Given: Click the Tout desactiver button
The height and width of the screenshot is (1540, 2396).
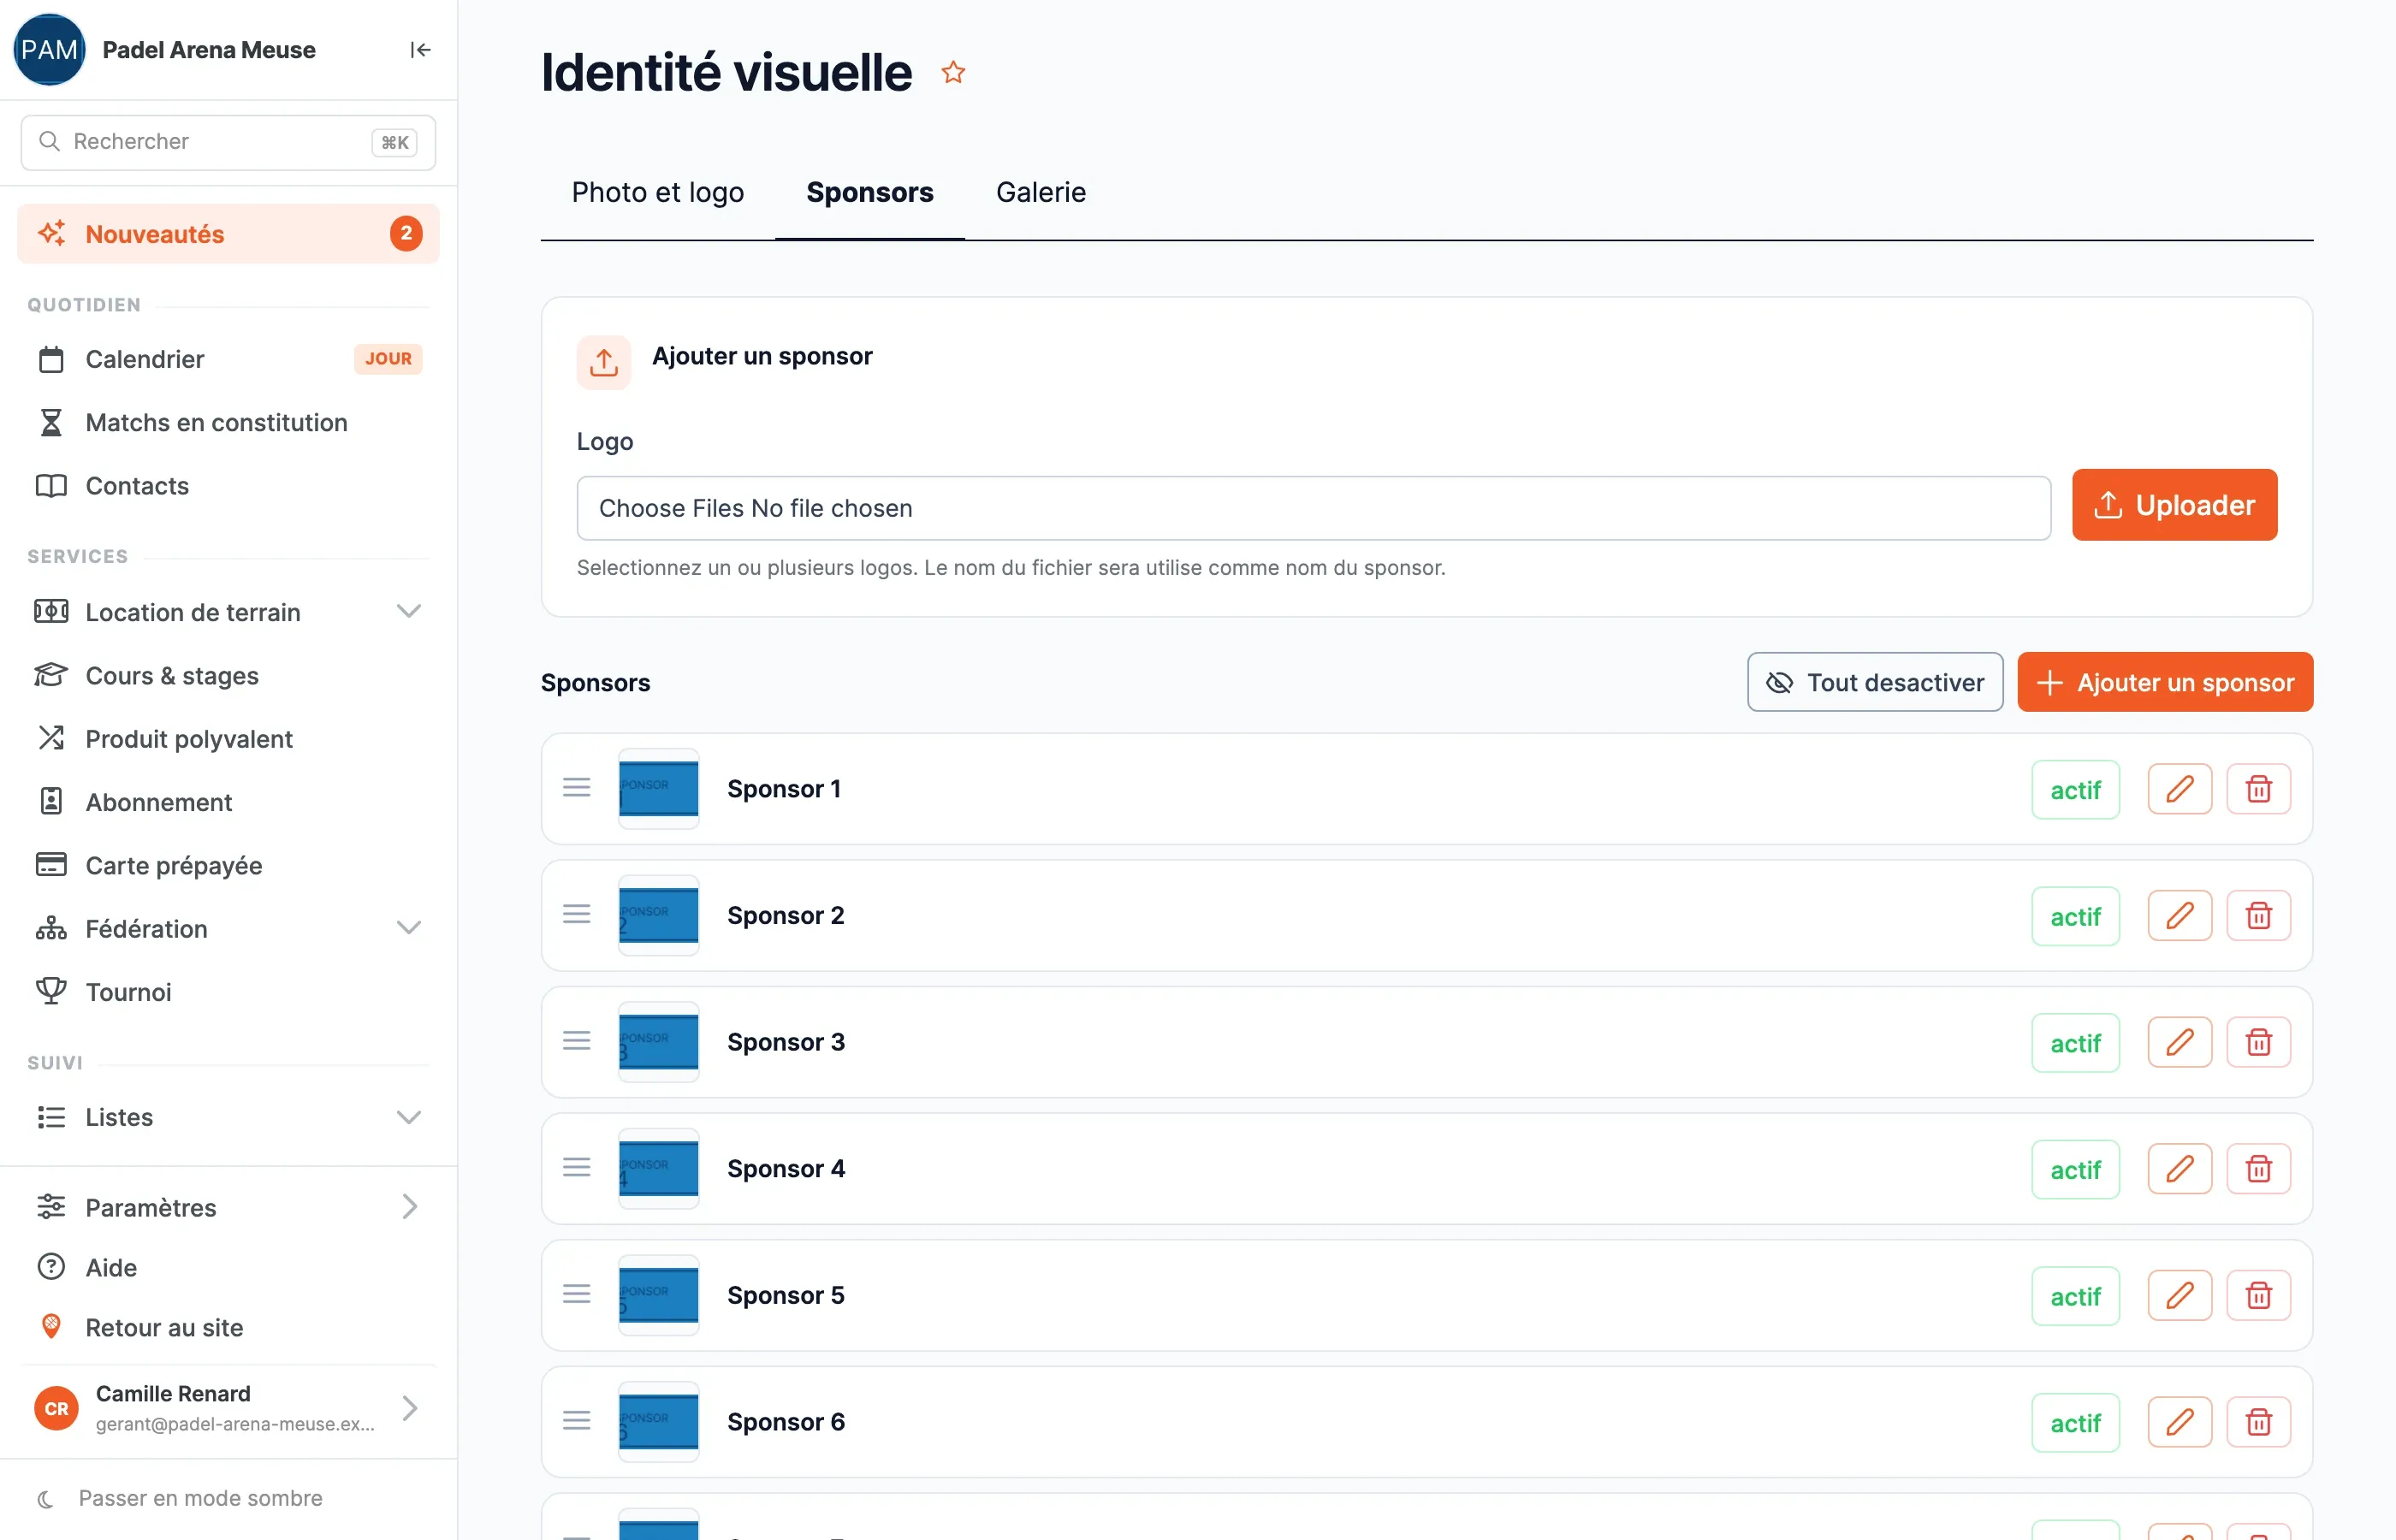Looking at the screenshot, I should (1875, 682).
